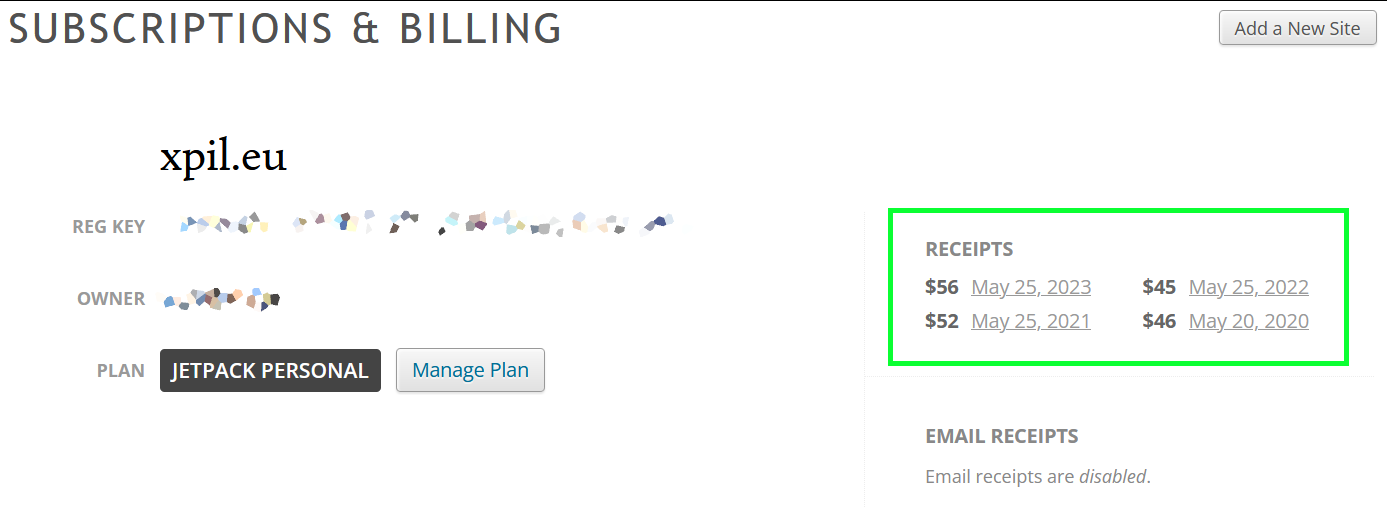This screenshot has width=1387, height=507.
Task: Click the 'Email receipts are disabled' text
Action: coord(1037,476)
